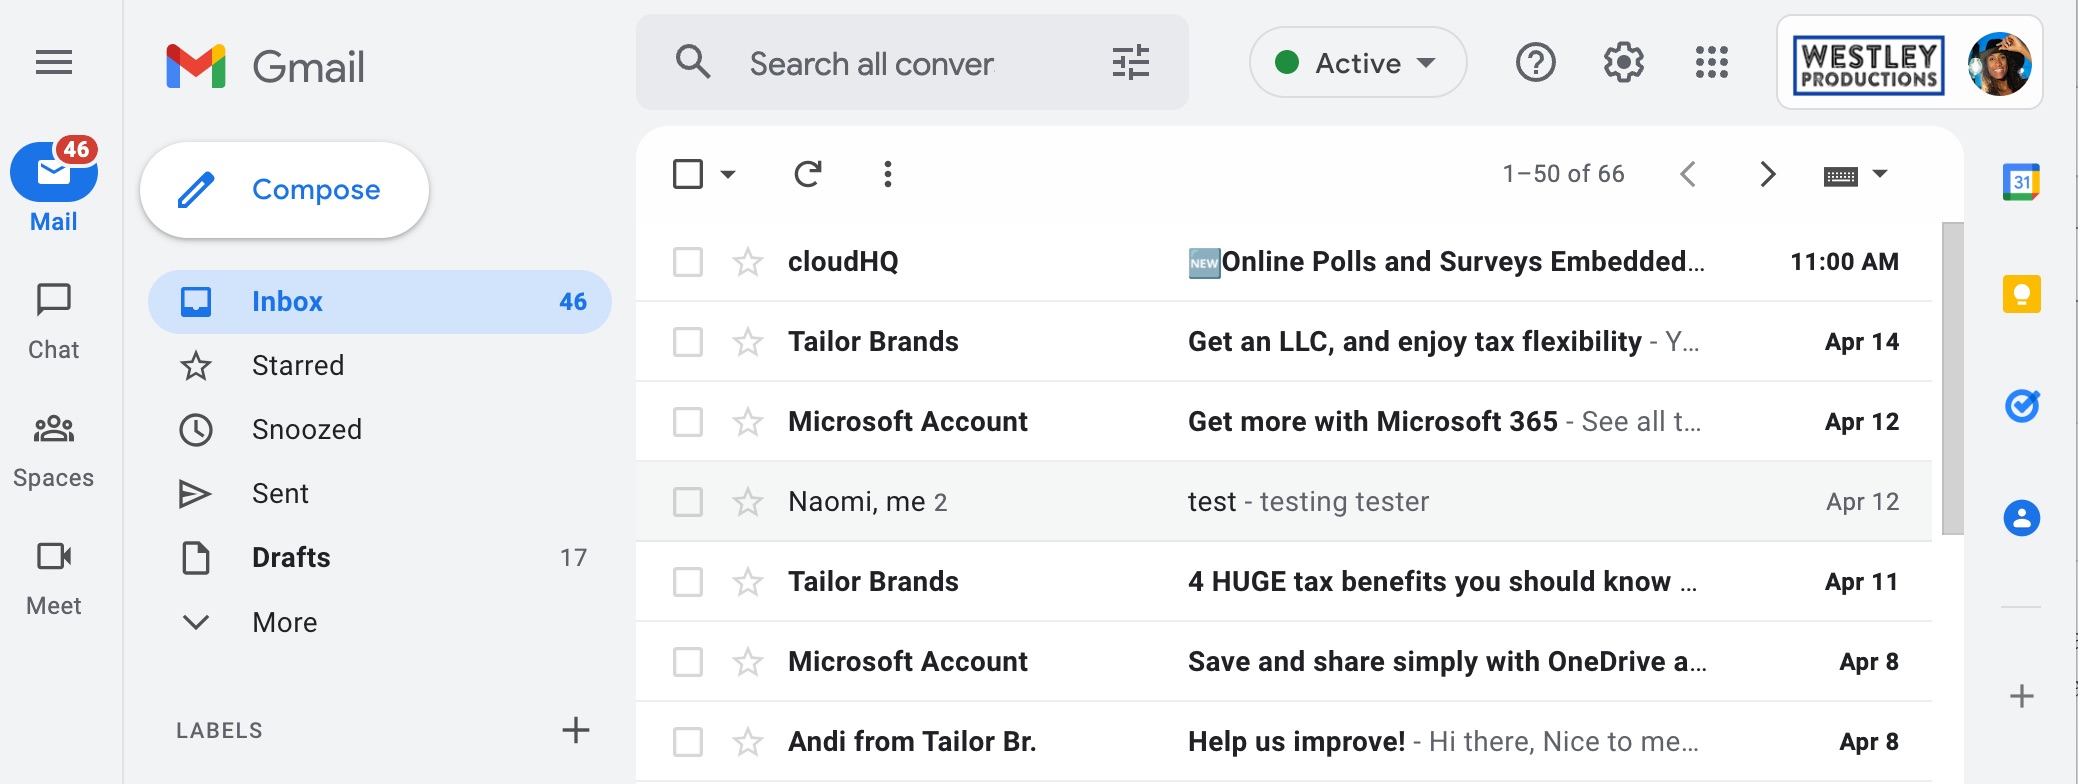This screenshot has height=784, width=2078.
Task: Star the Microsoft 365 email
Action: [747, 422]
